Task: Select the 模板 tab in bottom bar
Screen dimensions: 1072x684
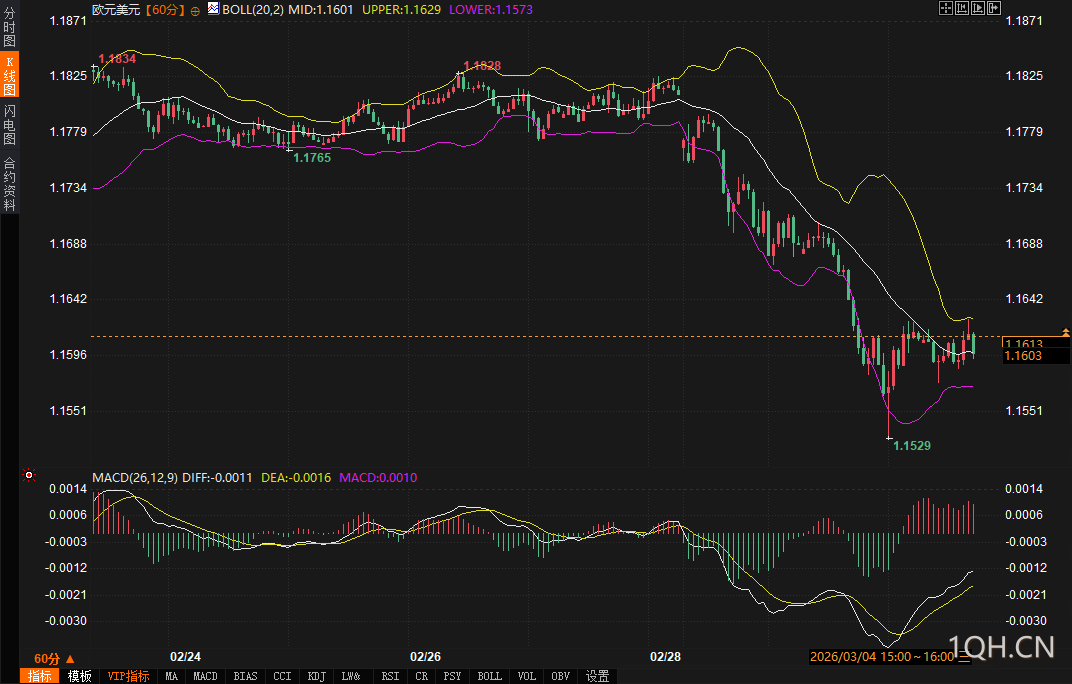Action: point(80,676)
